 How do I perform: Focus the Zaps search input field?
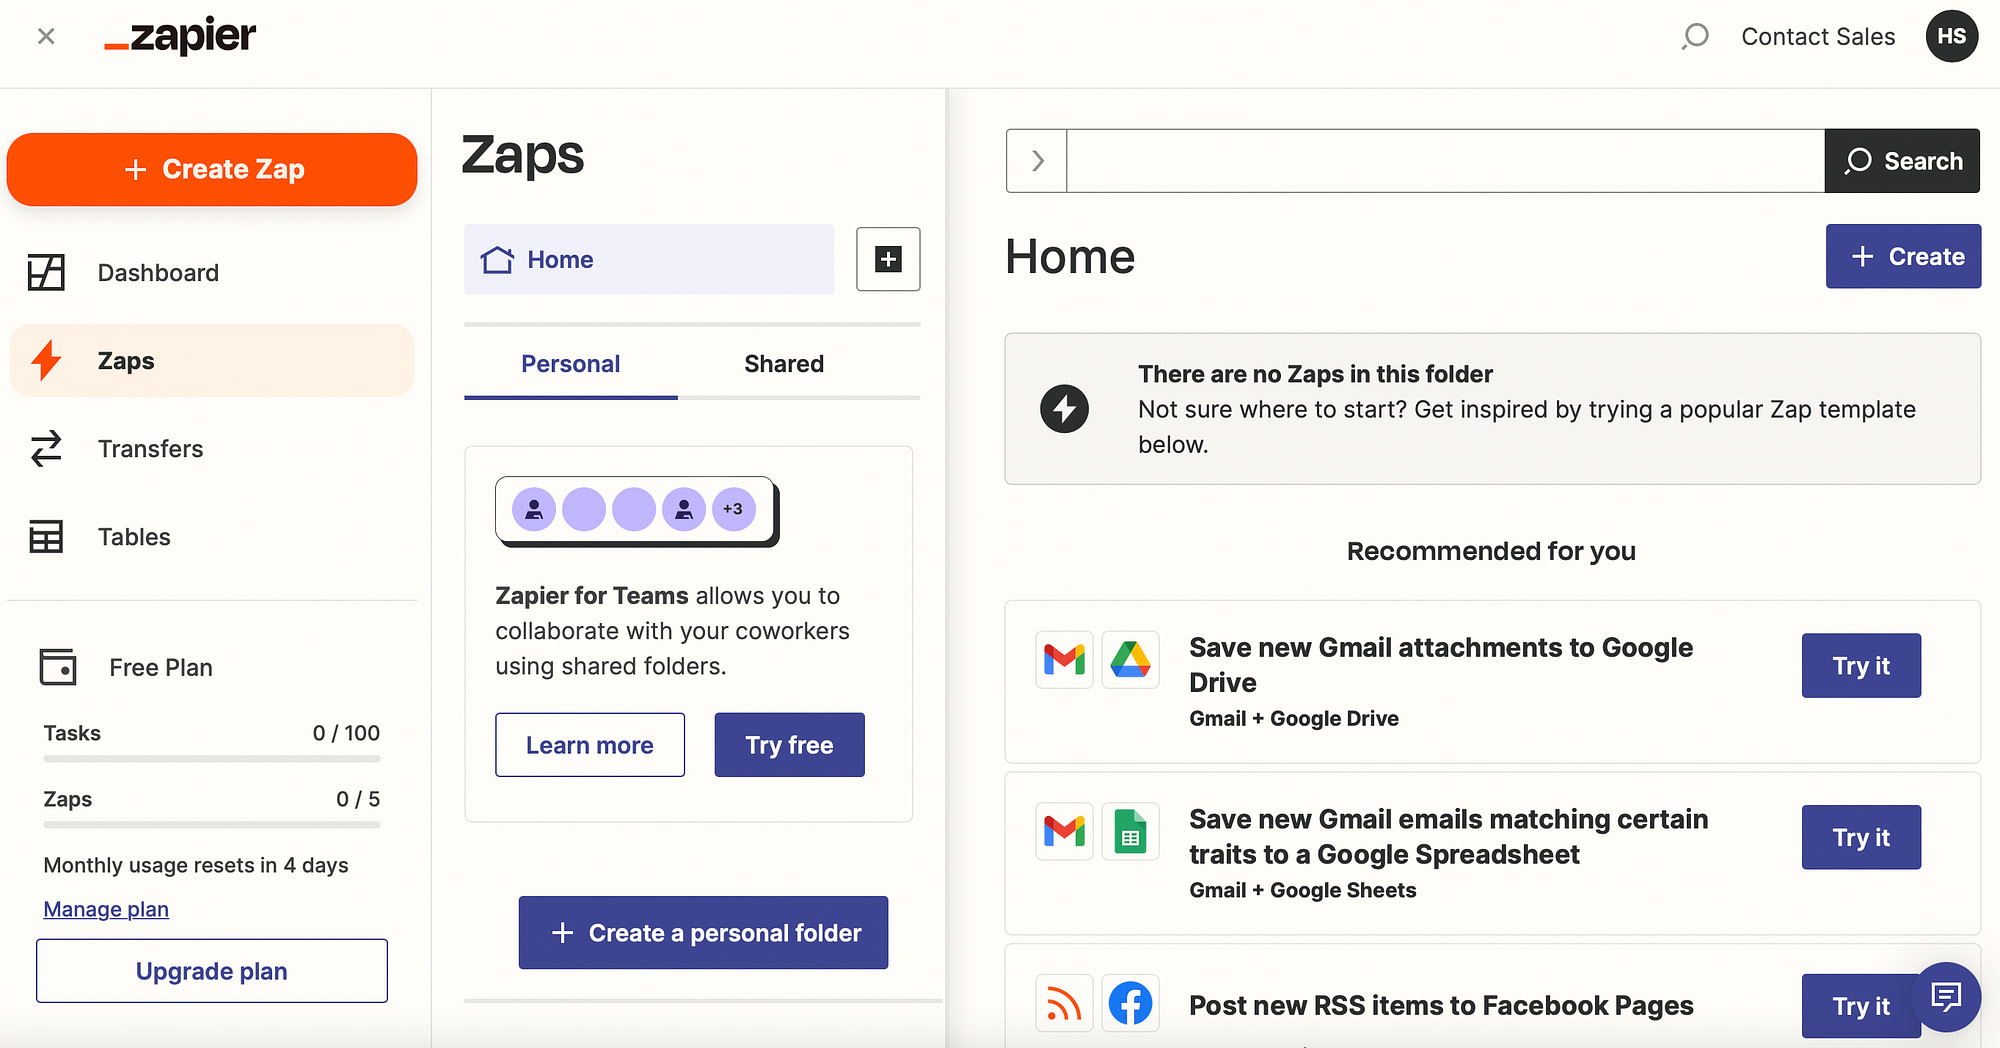click(1445, 161)
